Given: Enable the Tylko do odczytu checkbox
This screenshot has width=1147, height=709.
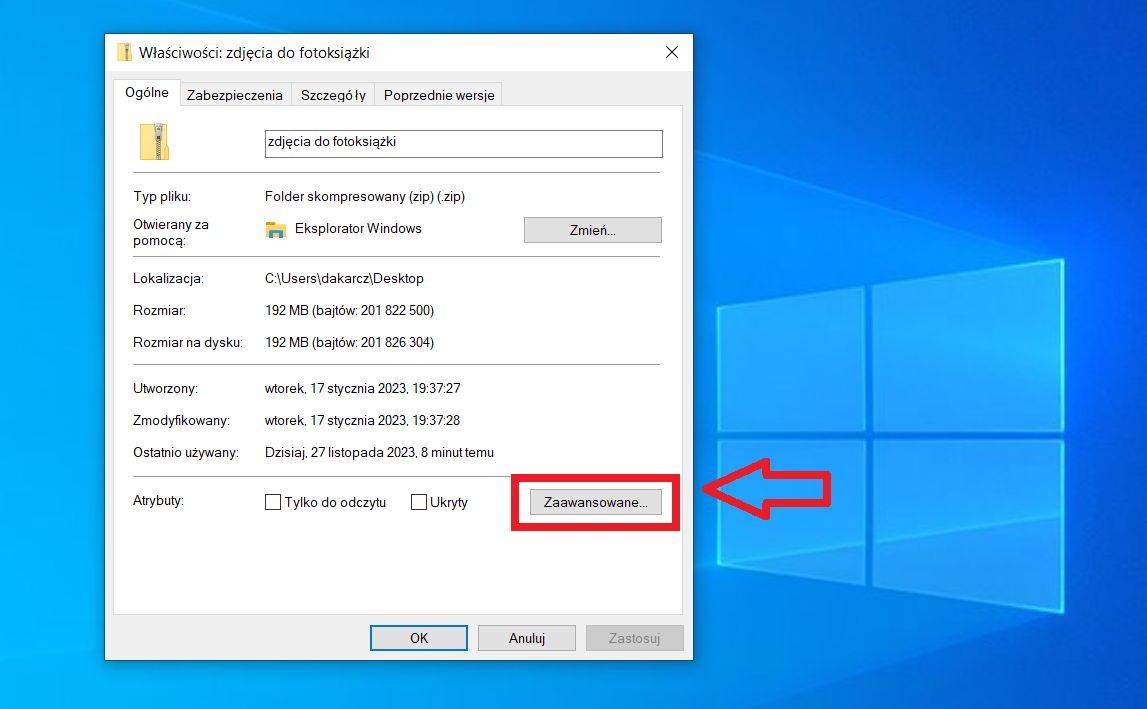Looking at the screenshot, I should tap(273, 502).
